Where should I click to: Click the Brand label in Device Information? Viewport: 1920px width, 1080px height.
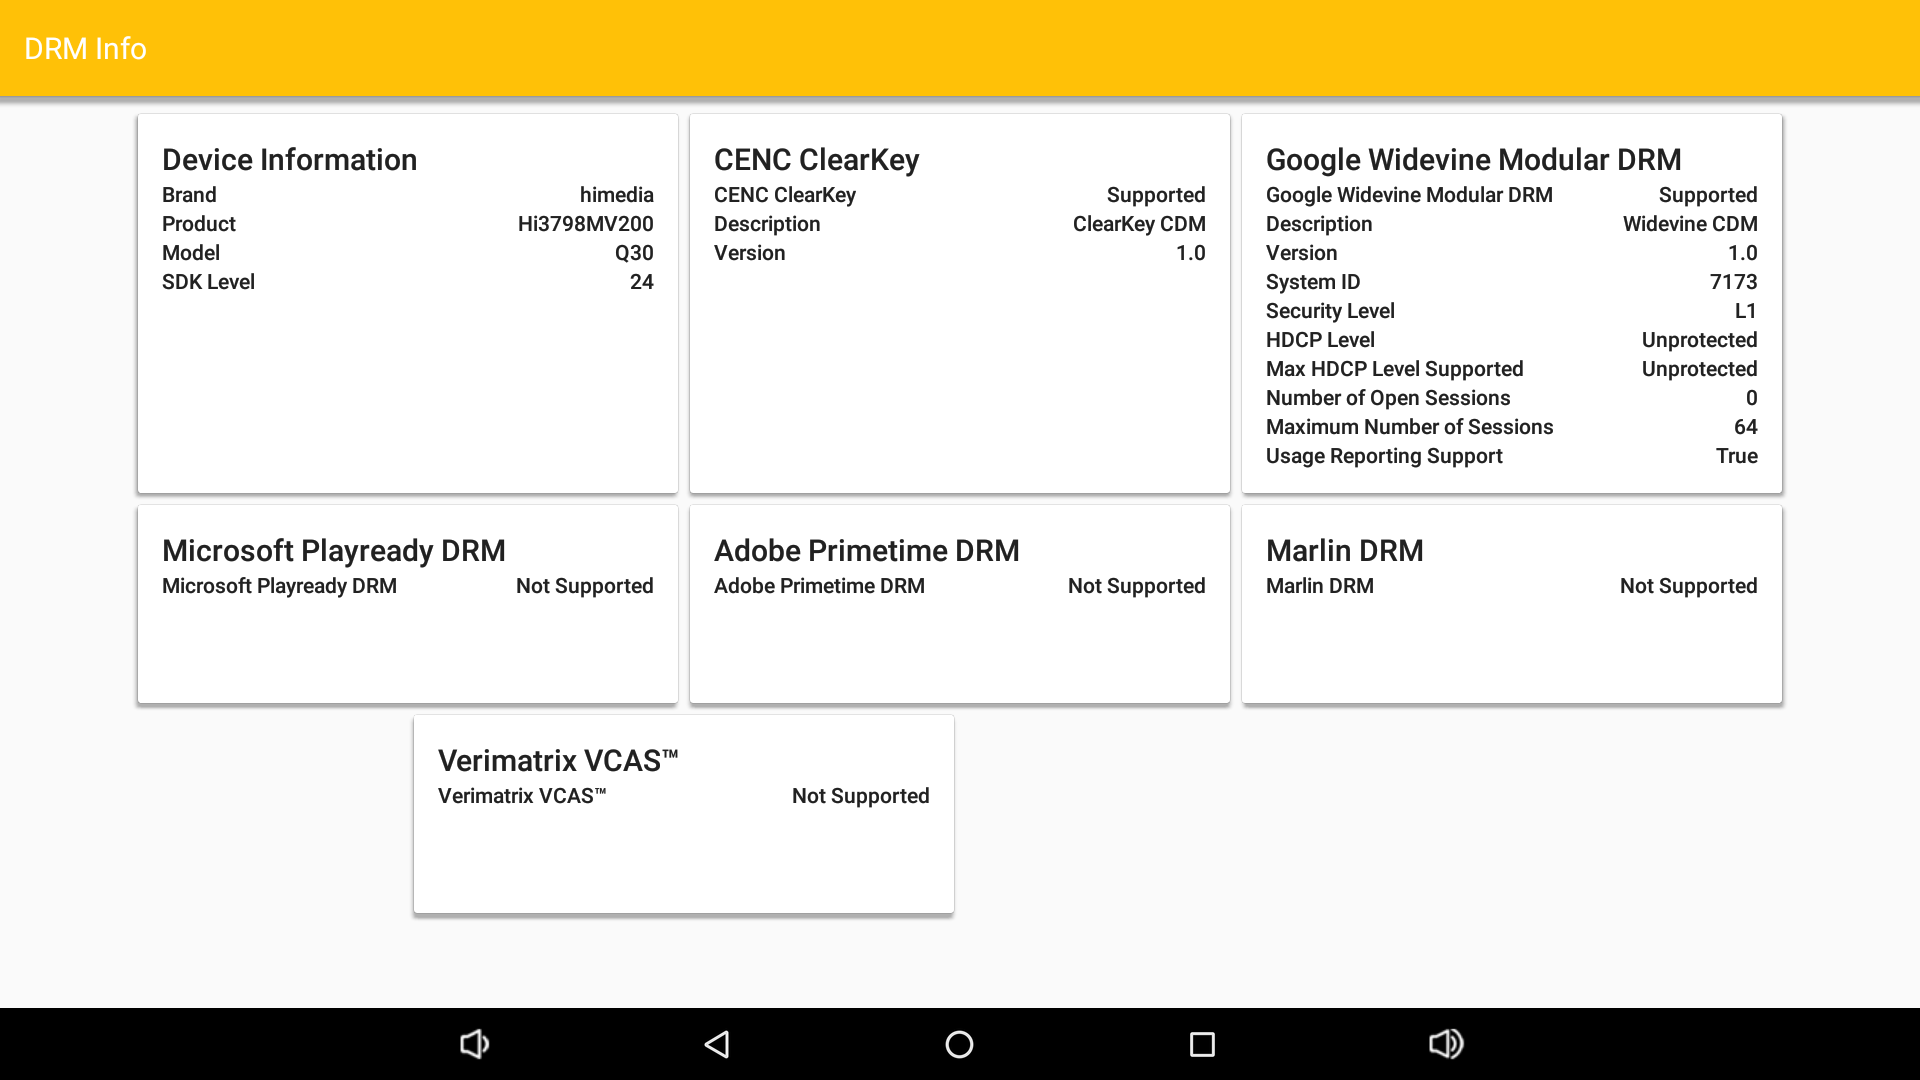click(x=189, y=195)
